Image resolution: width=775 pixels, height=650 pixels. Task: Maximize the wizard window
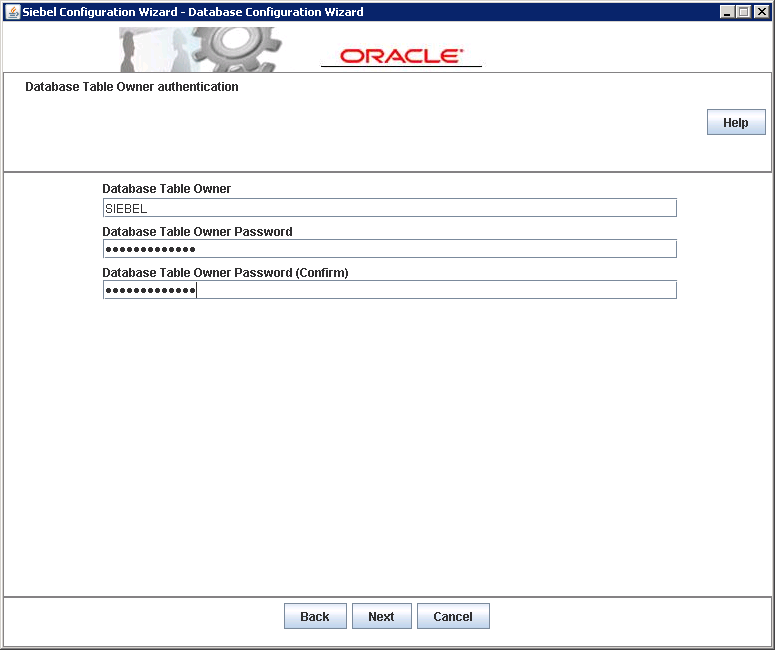(744, 12)
